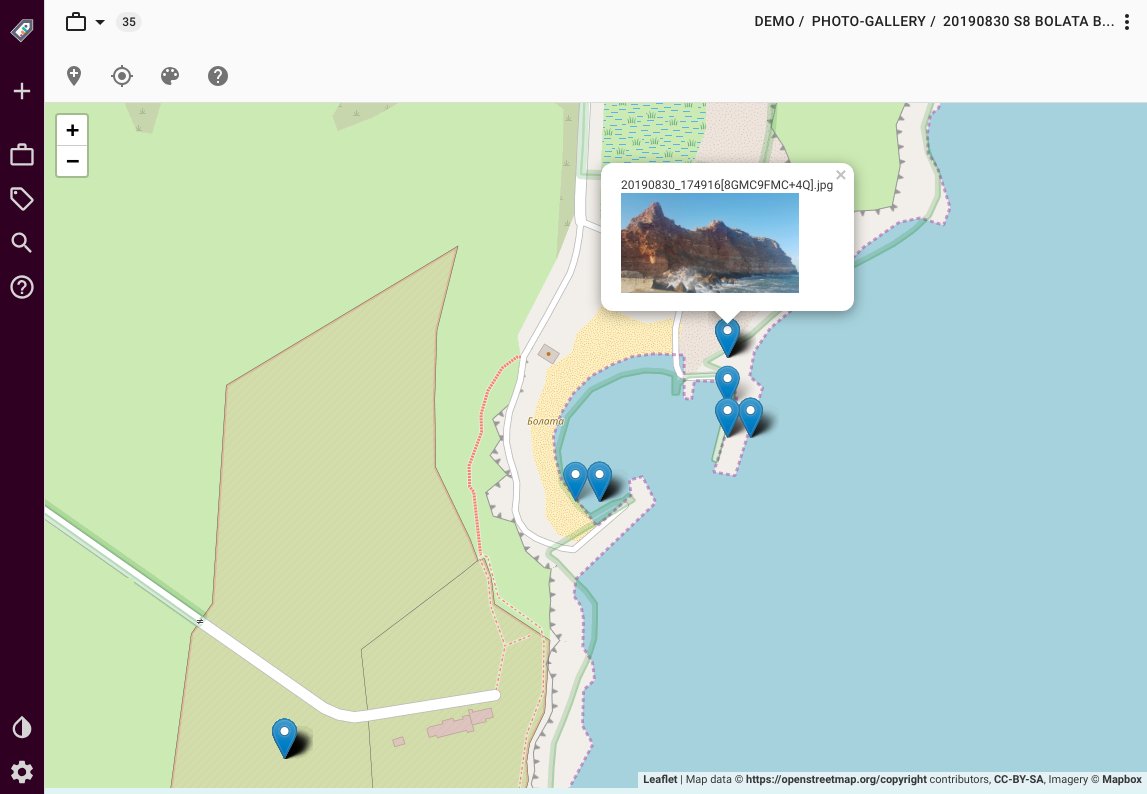This screenshot has height=794, width=1147.
Task: Click the add map marker icon
Action: 74,76
